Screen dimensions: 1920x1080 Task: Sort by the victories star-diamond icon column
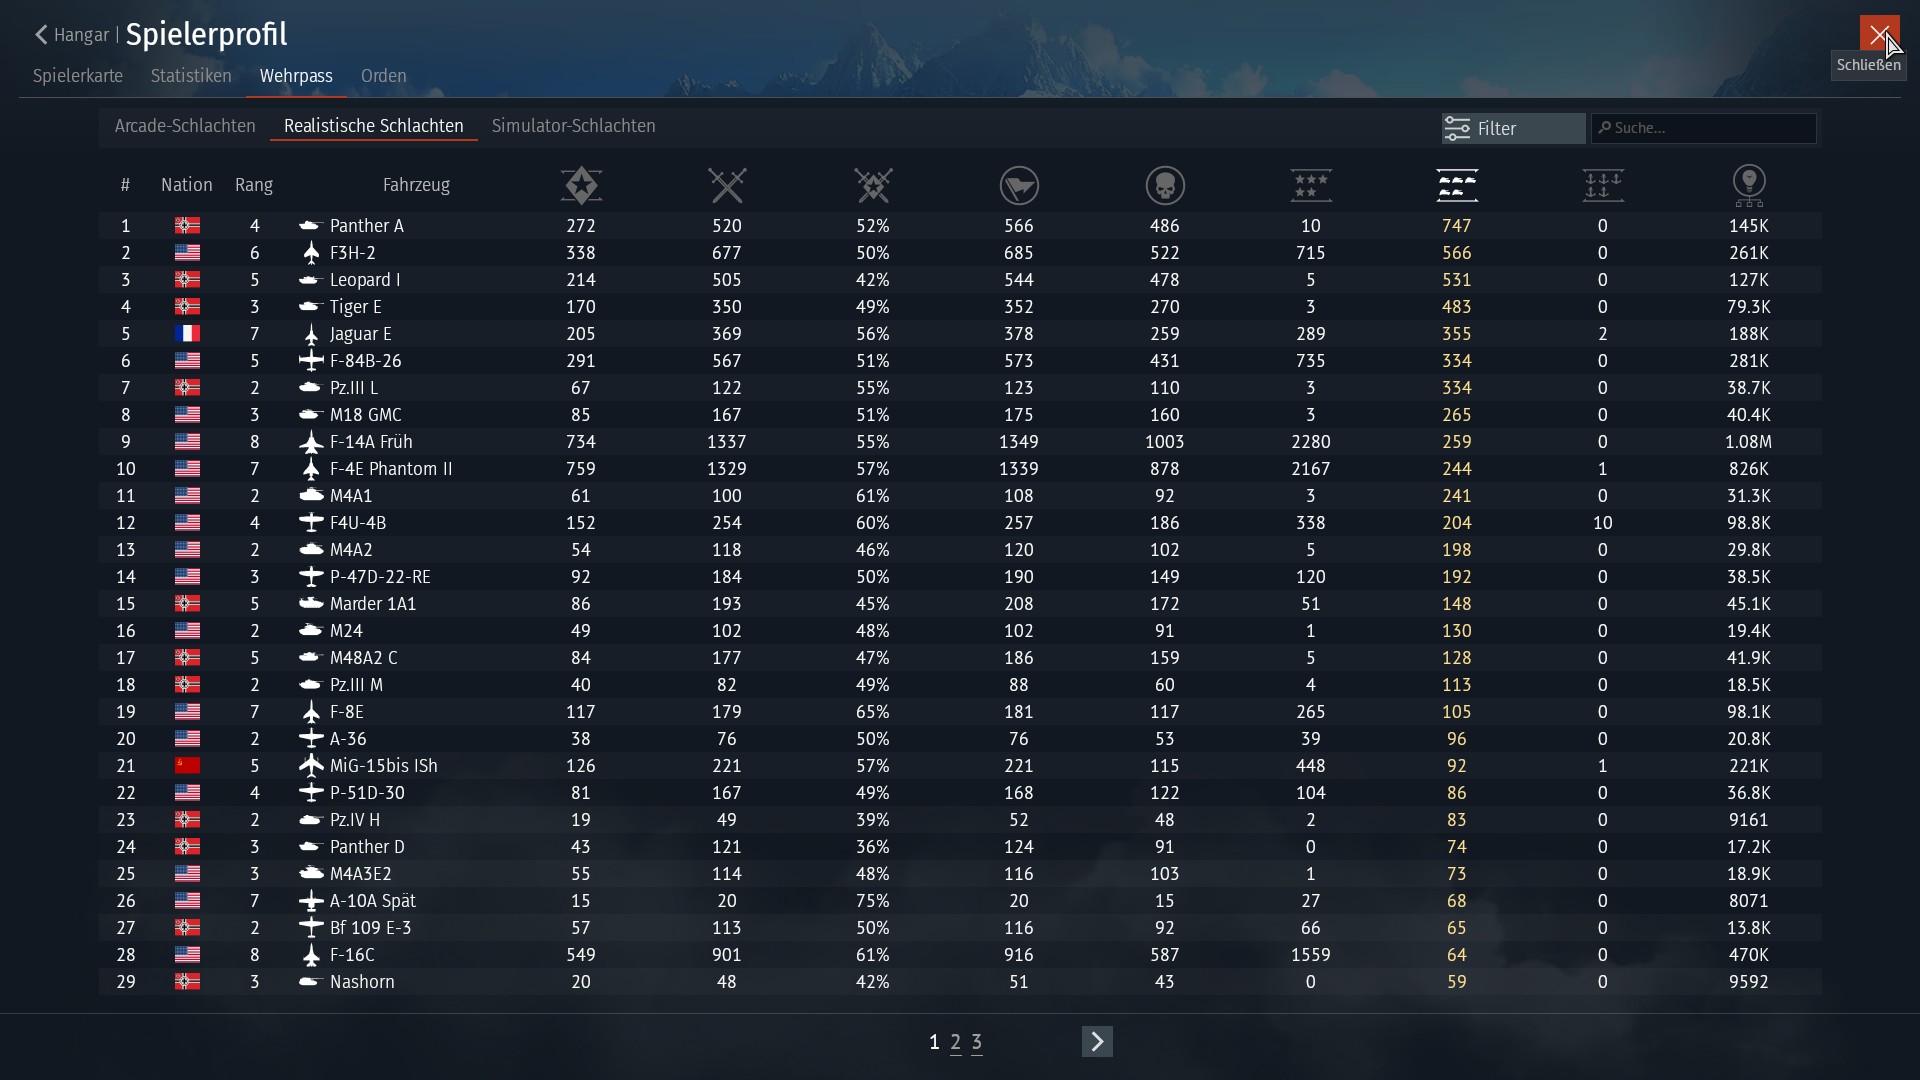(x=581, y=185)
